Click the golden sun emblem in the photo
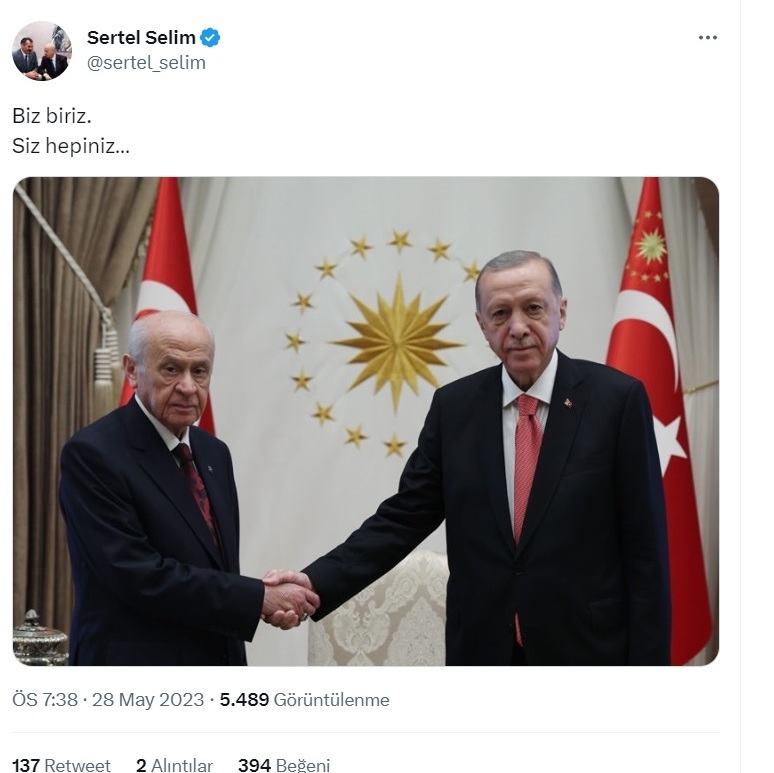The height and width of the screenshot is (773, 774). click(397, 342)
